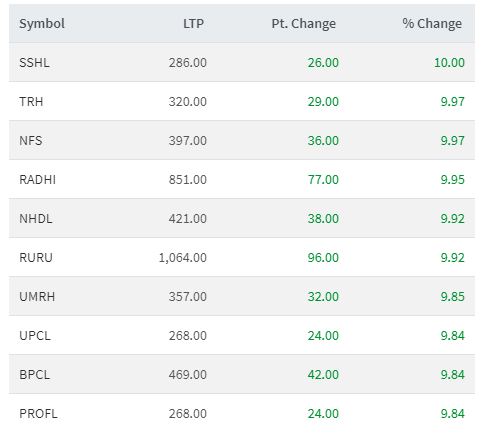Click the Symbol column header
This screenshot has width=480, height=428.
point(42,24)
